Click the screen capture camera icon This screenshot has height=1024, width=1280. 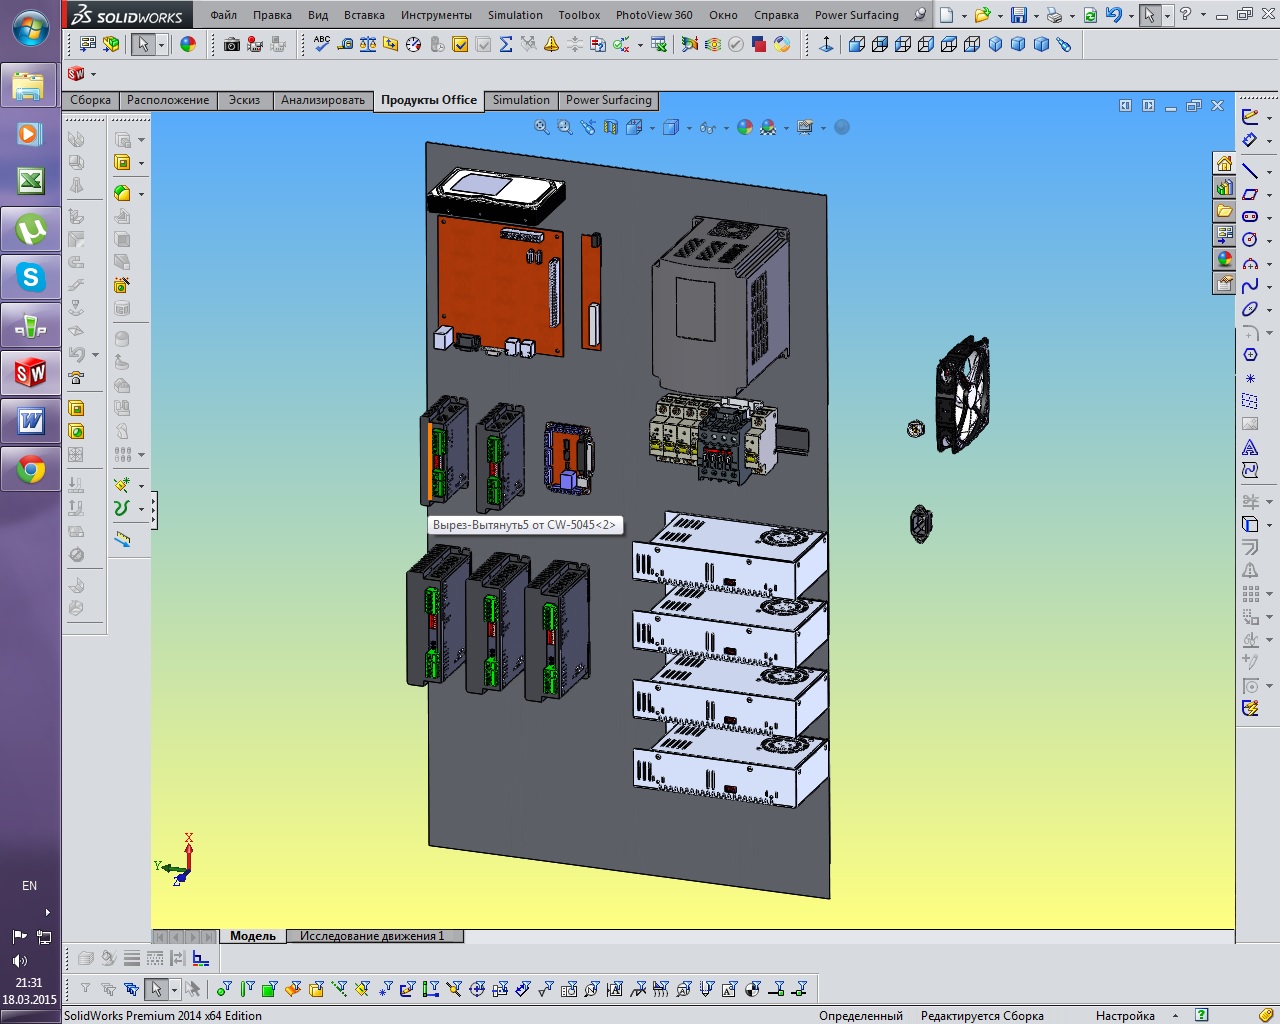tap(232, 45)
